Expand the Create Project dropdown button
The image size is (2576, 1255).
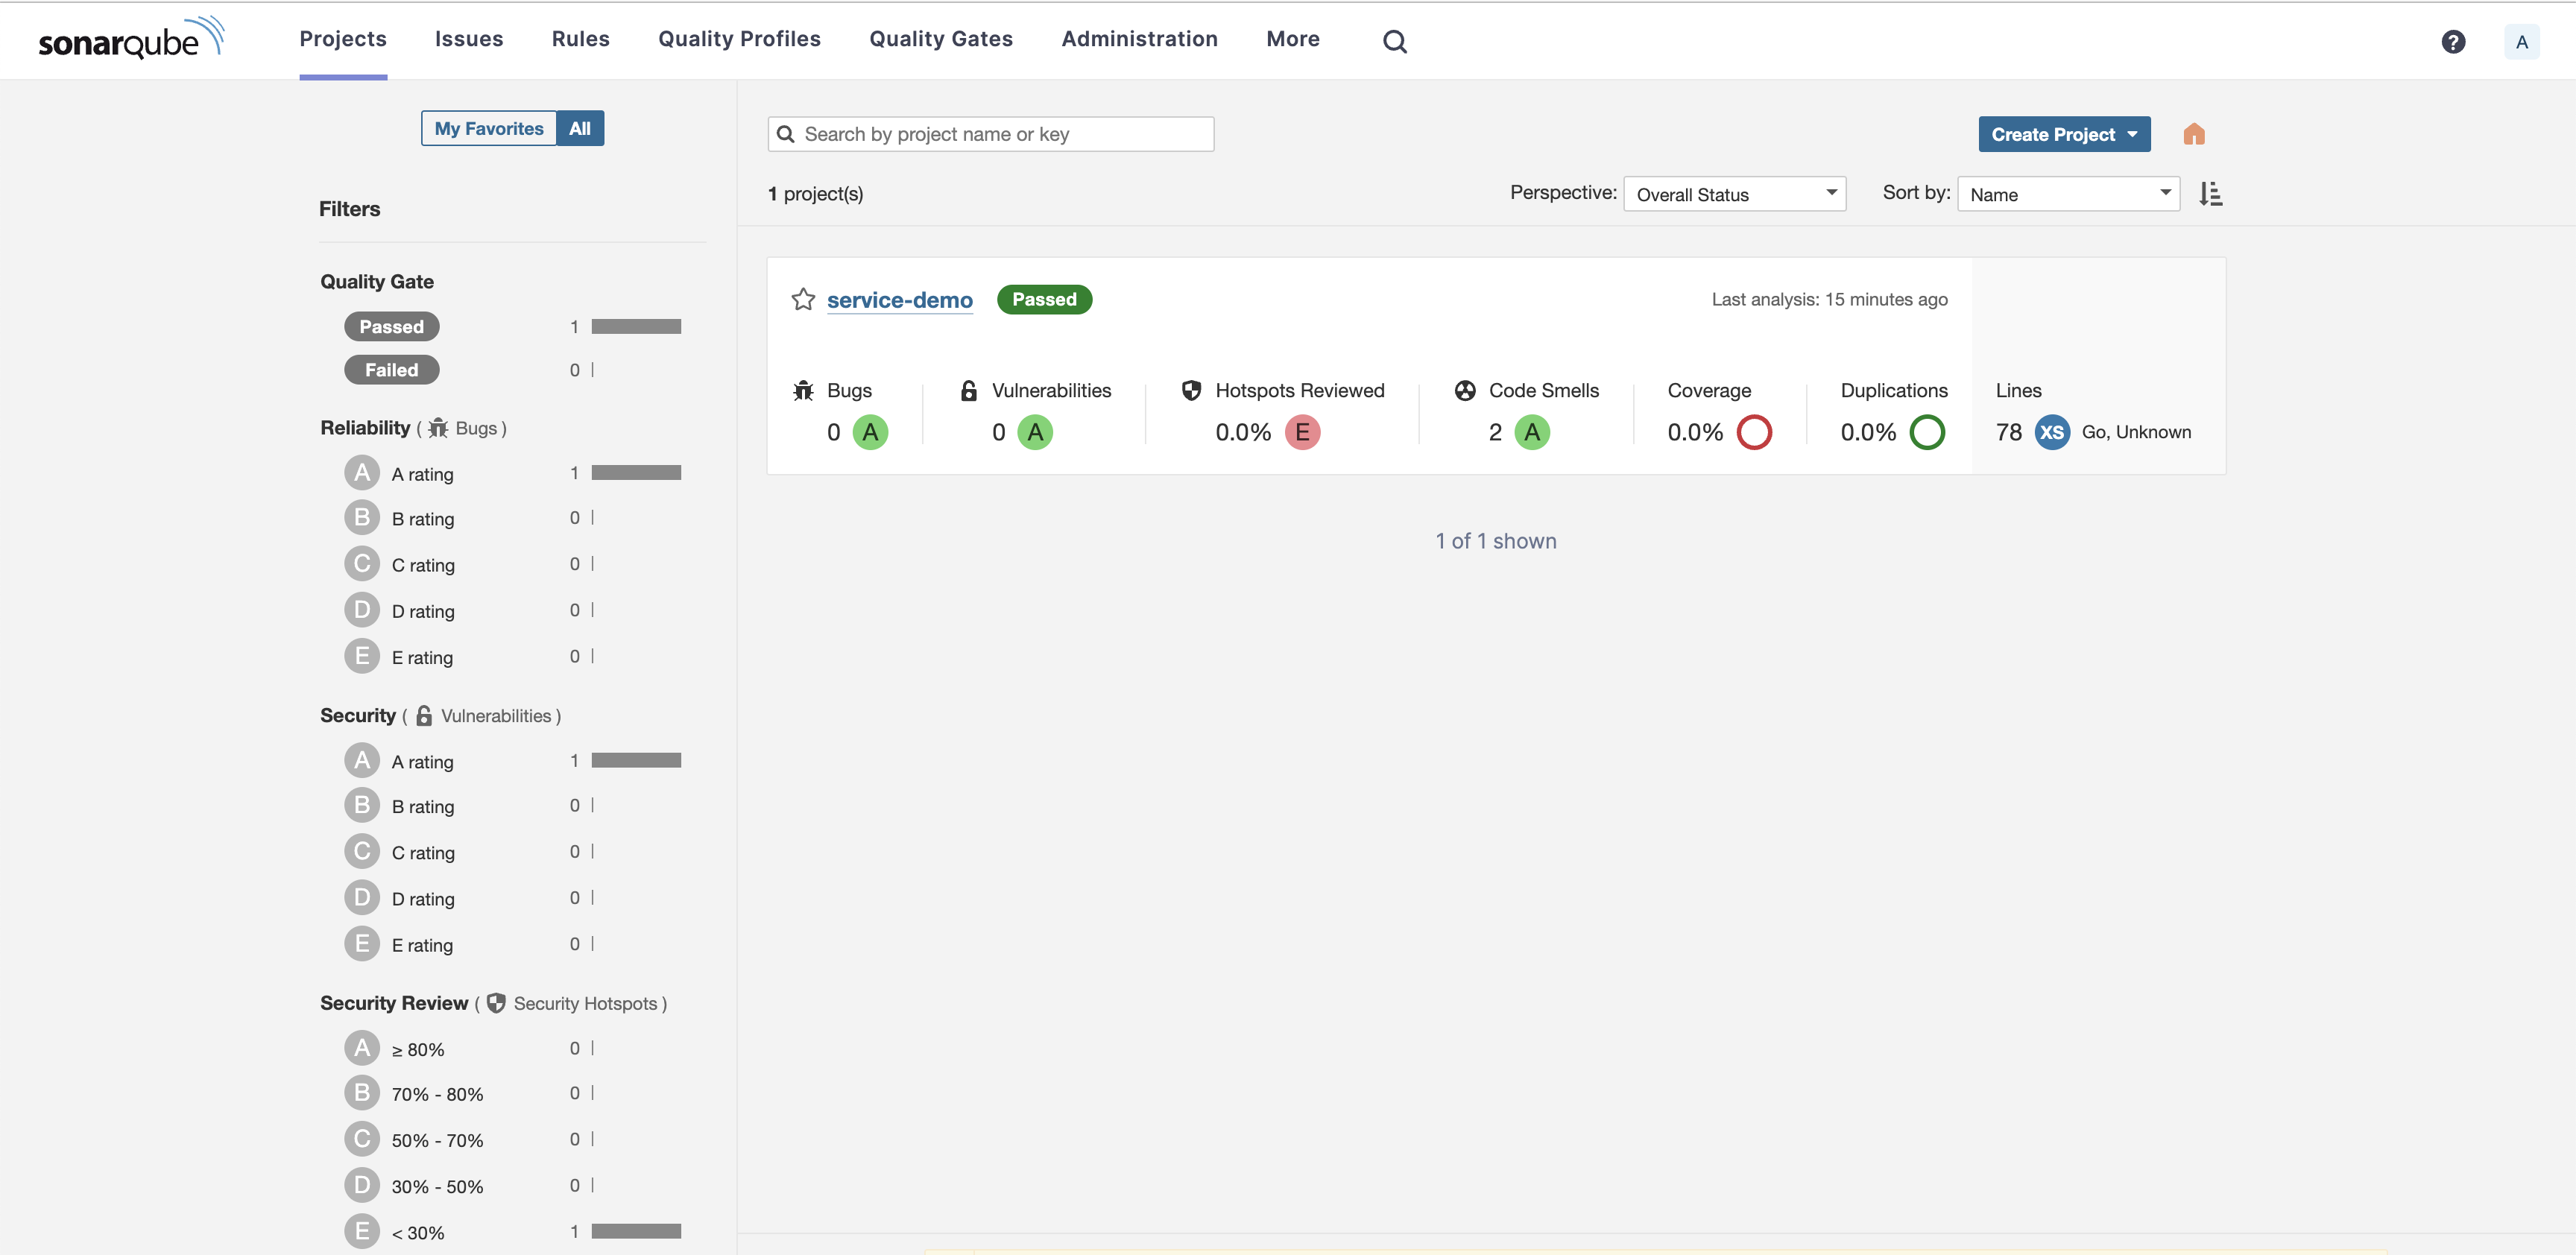click(x=2063, y=134)
